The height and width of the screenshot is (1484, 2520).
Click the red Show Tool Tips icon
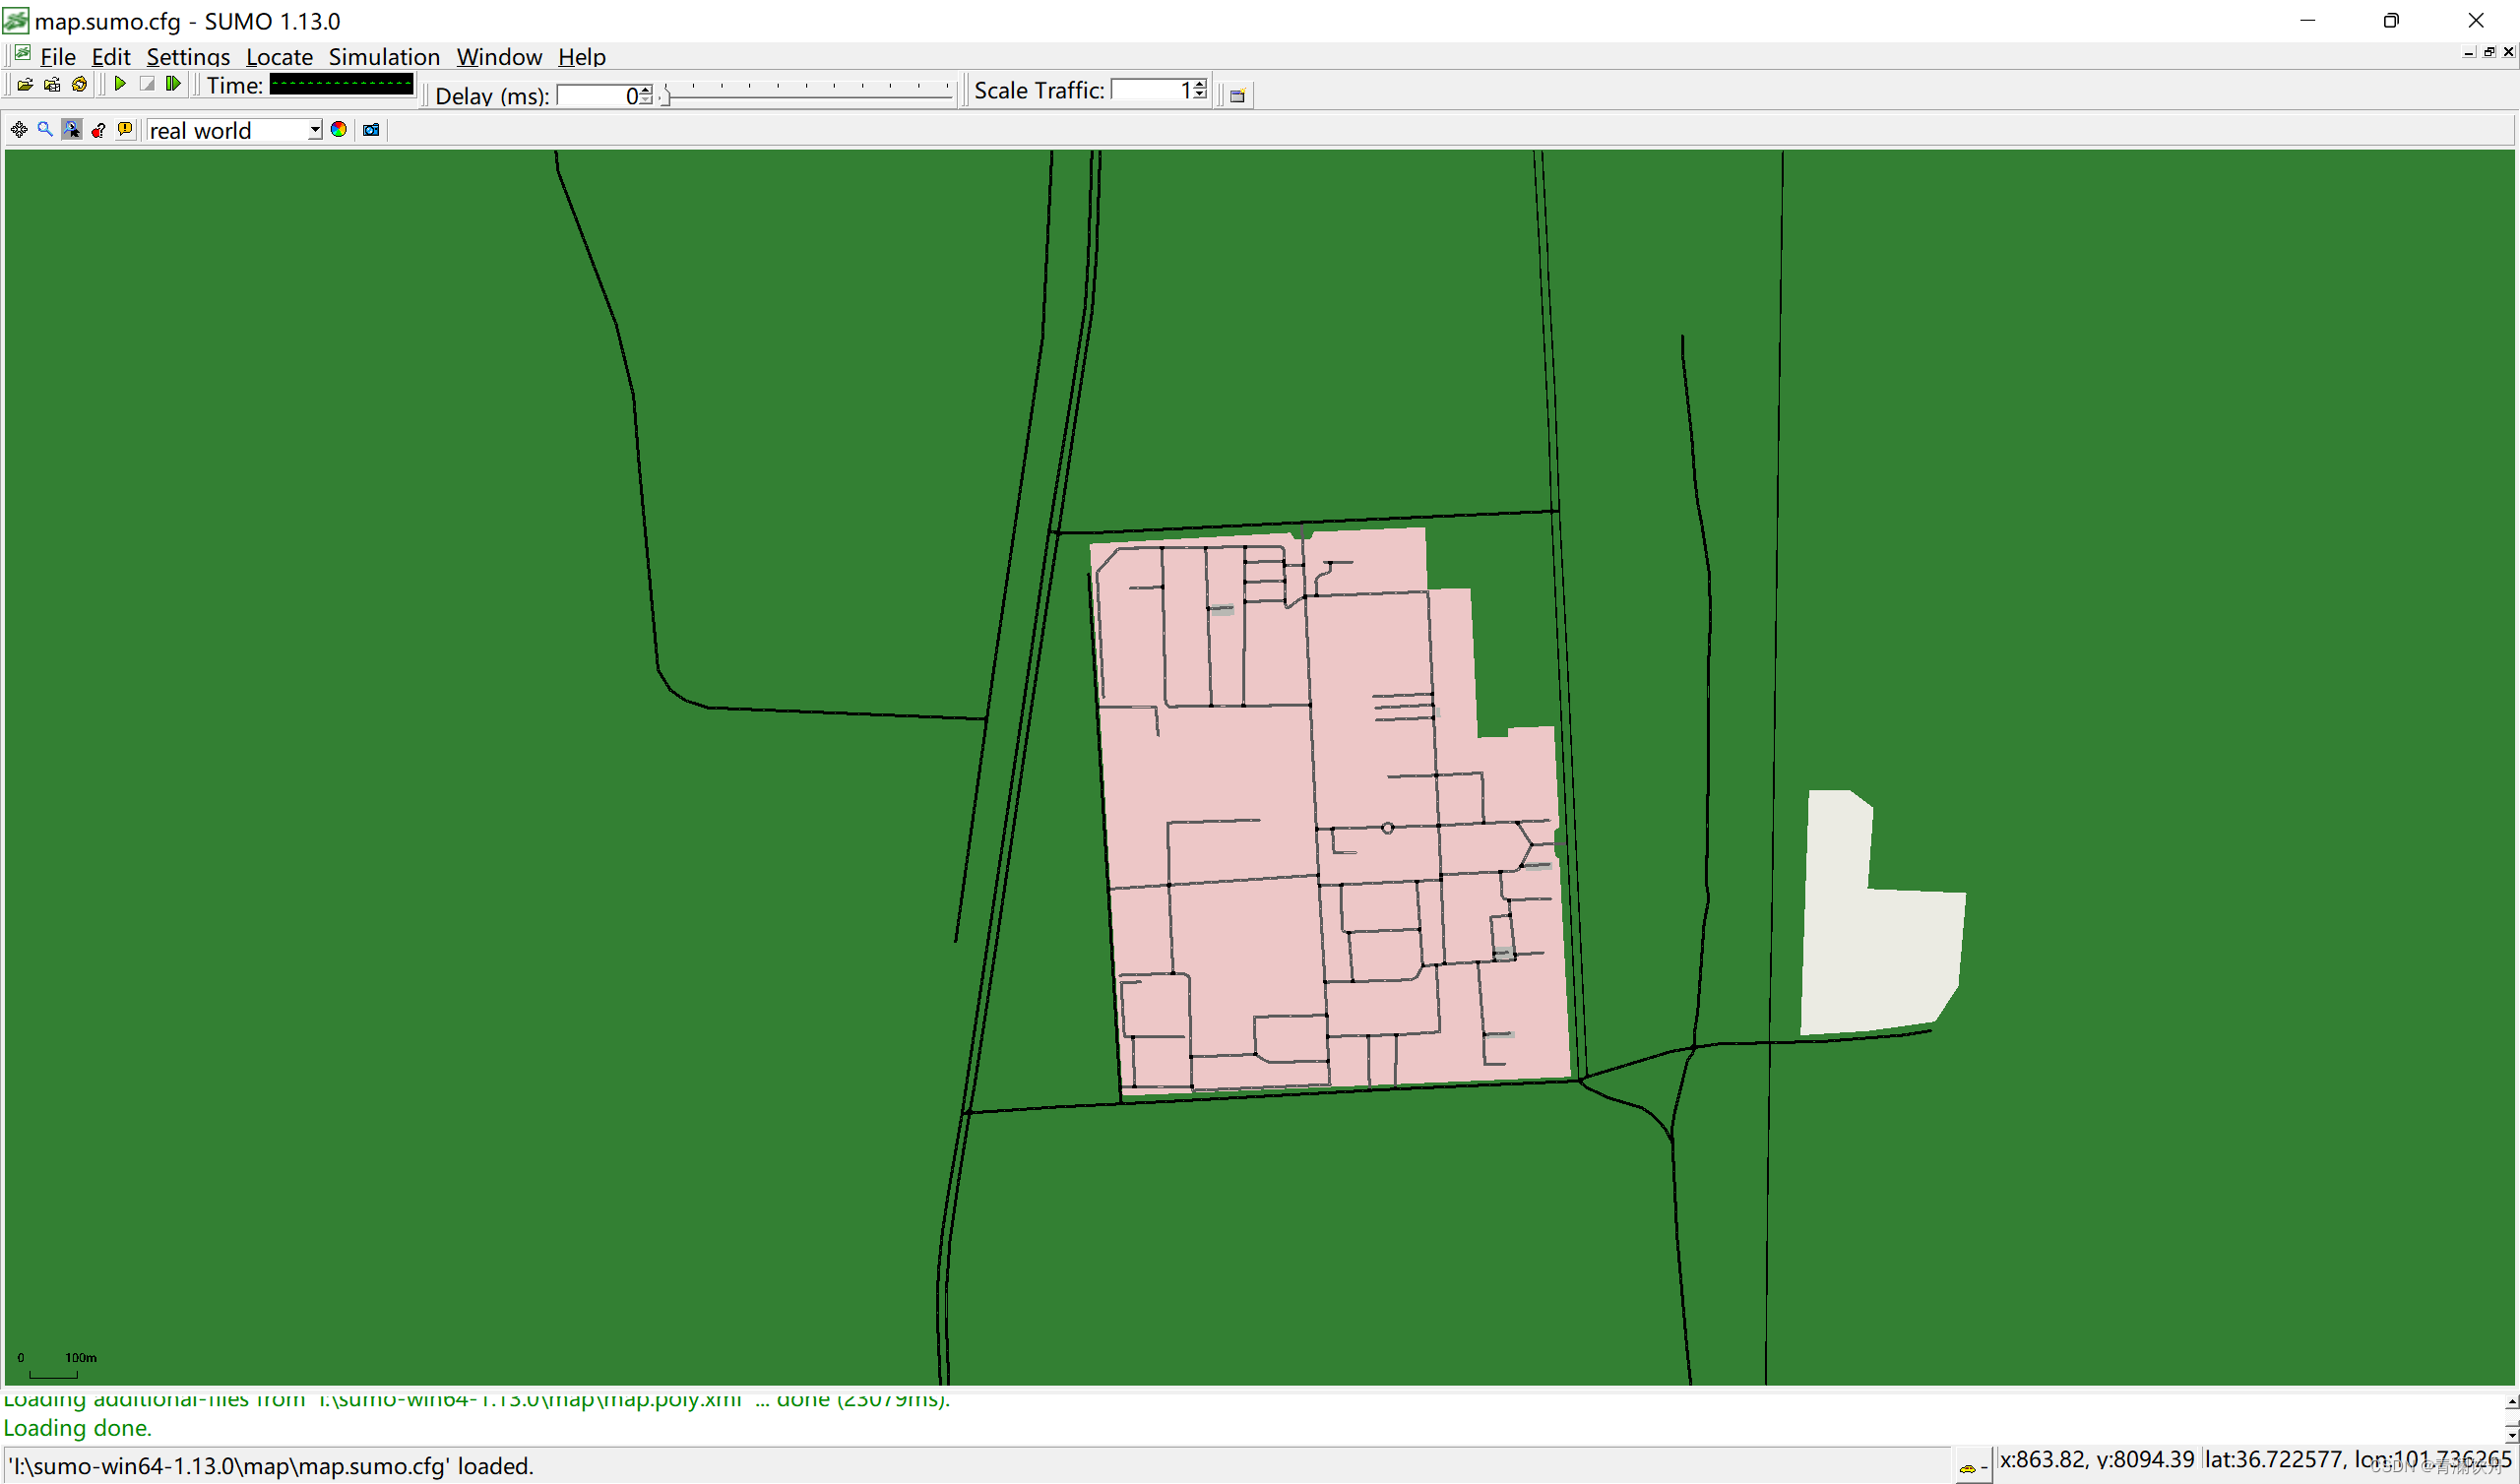(98, 130)
